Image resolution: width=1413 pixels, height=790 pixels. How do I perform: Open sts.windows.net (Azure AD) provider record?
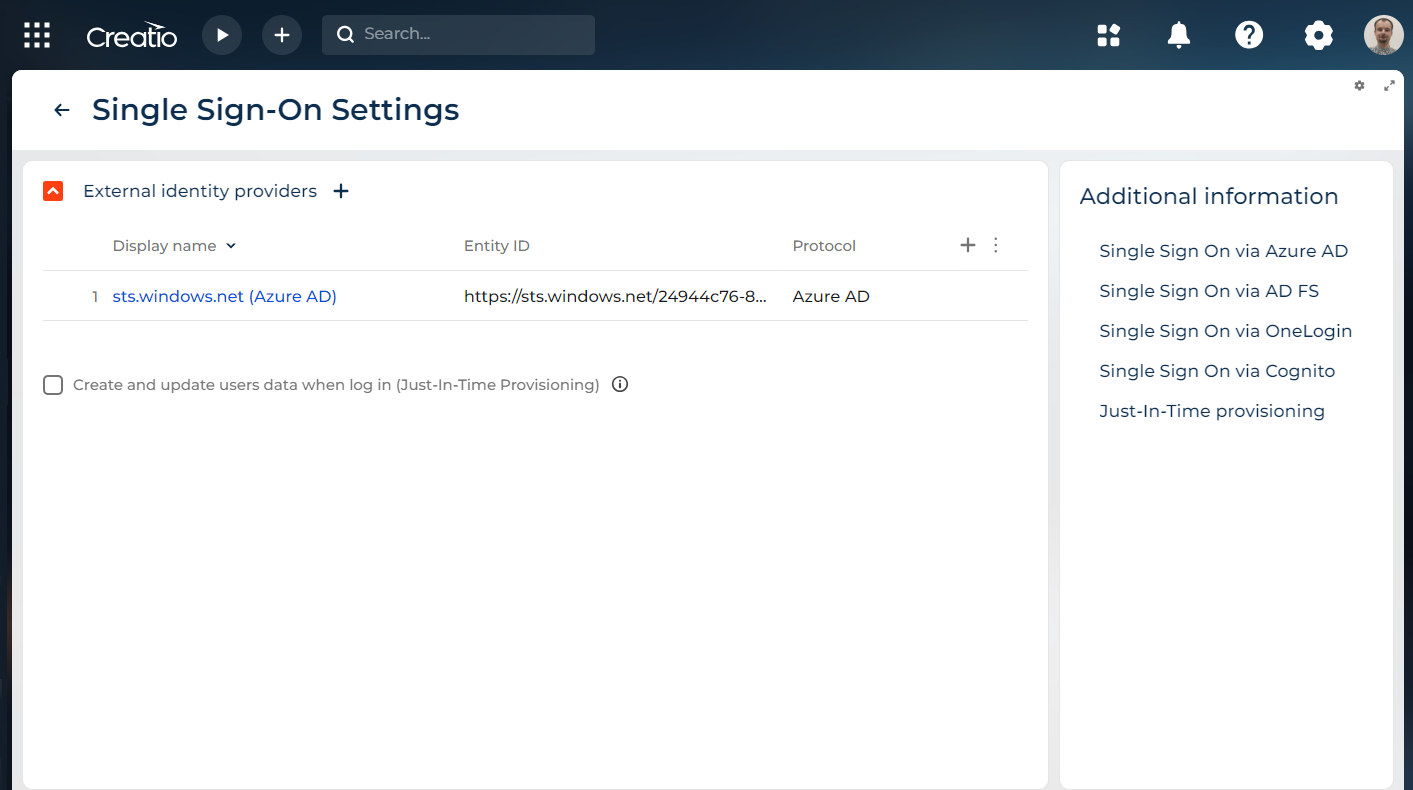(x=224, y=296)
